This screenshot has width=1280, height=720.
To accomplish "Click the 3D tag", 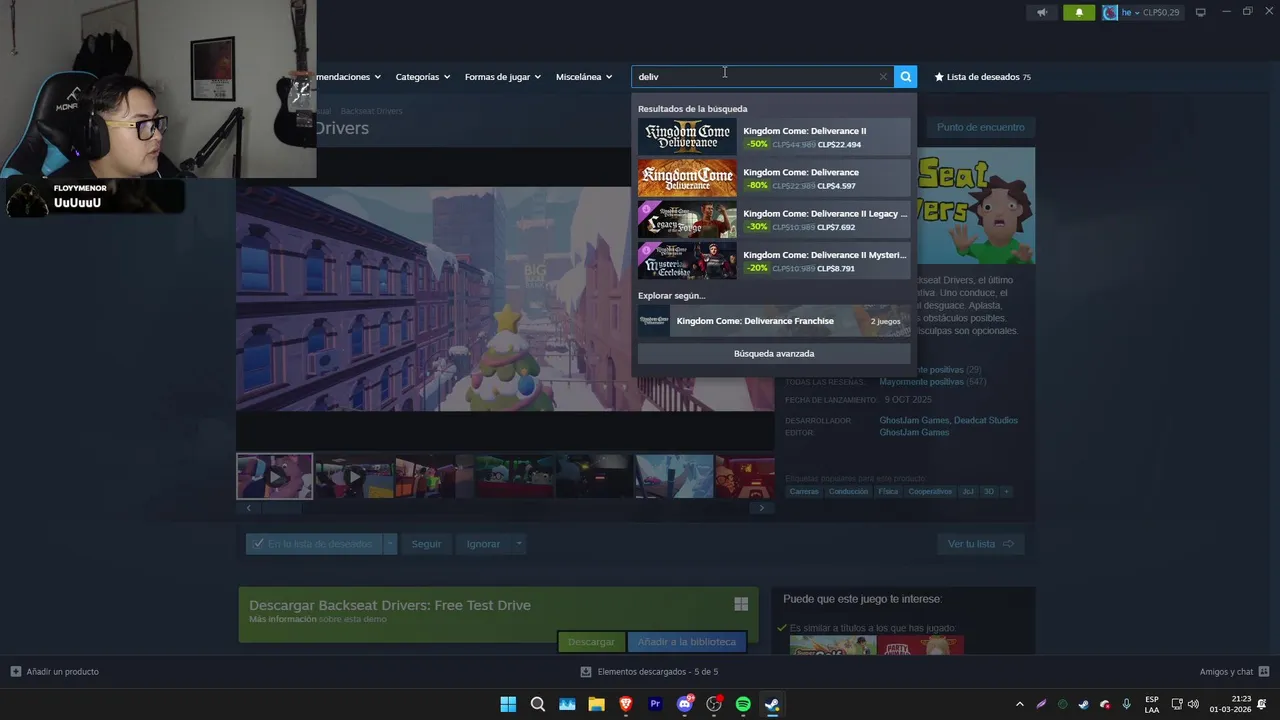I will (989, 492).
